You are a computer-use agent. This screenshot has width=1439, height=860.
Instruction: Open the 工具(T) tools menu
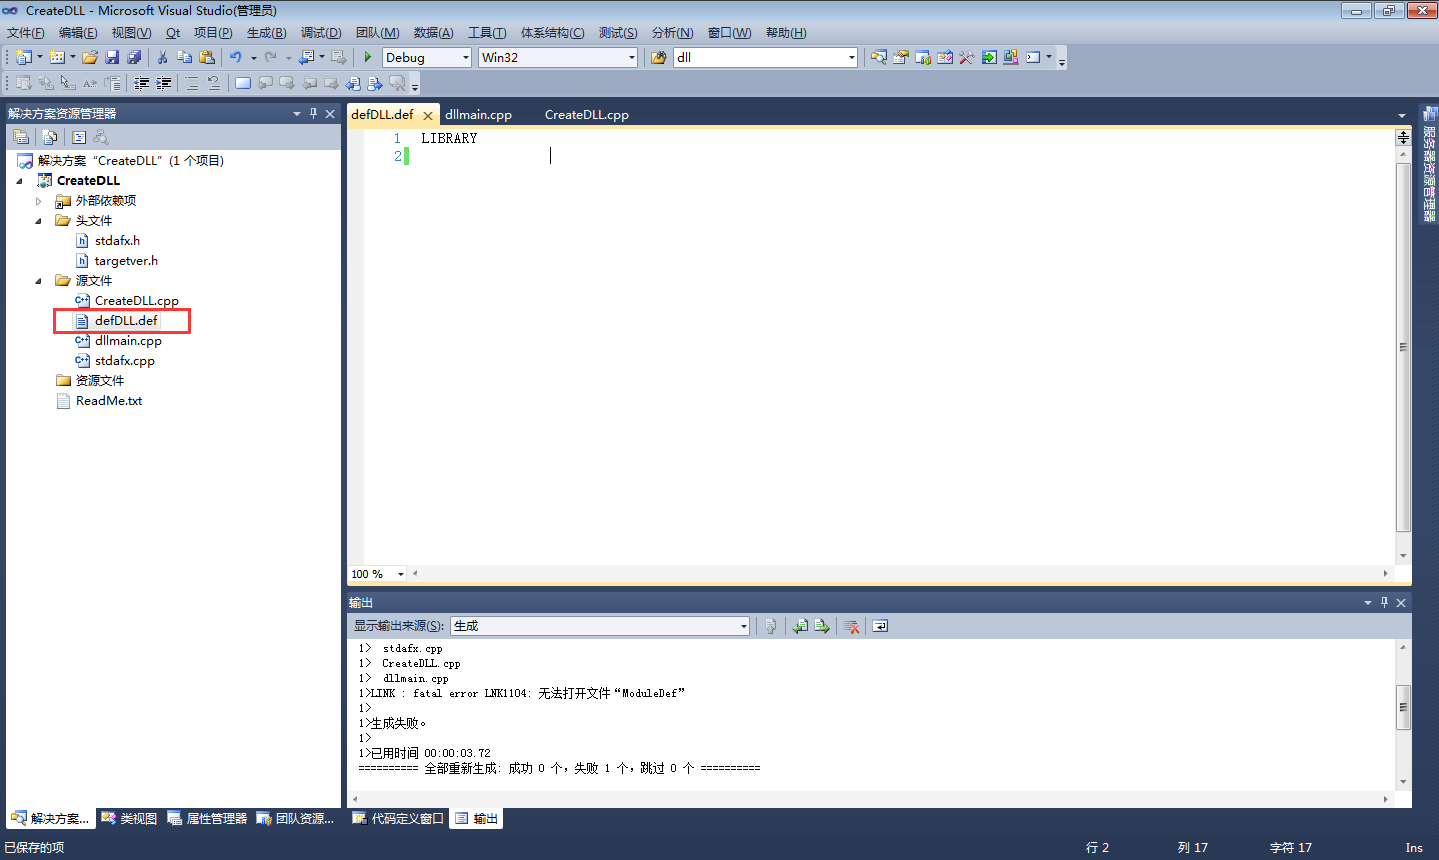487,33
